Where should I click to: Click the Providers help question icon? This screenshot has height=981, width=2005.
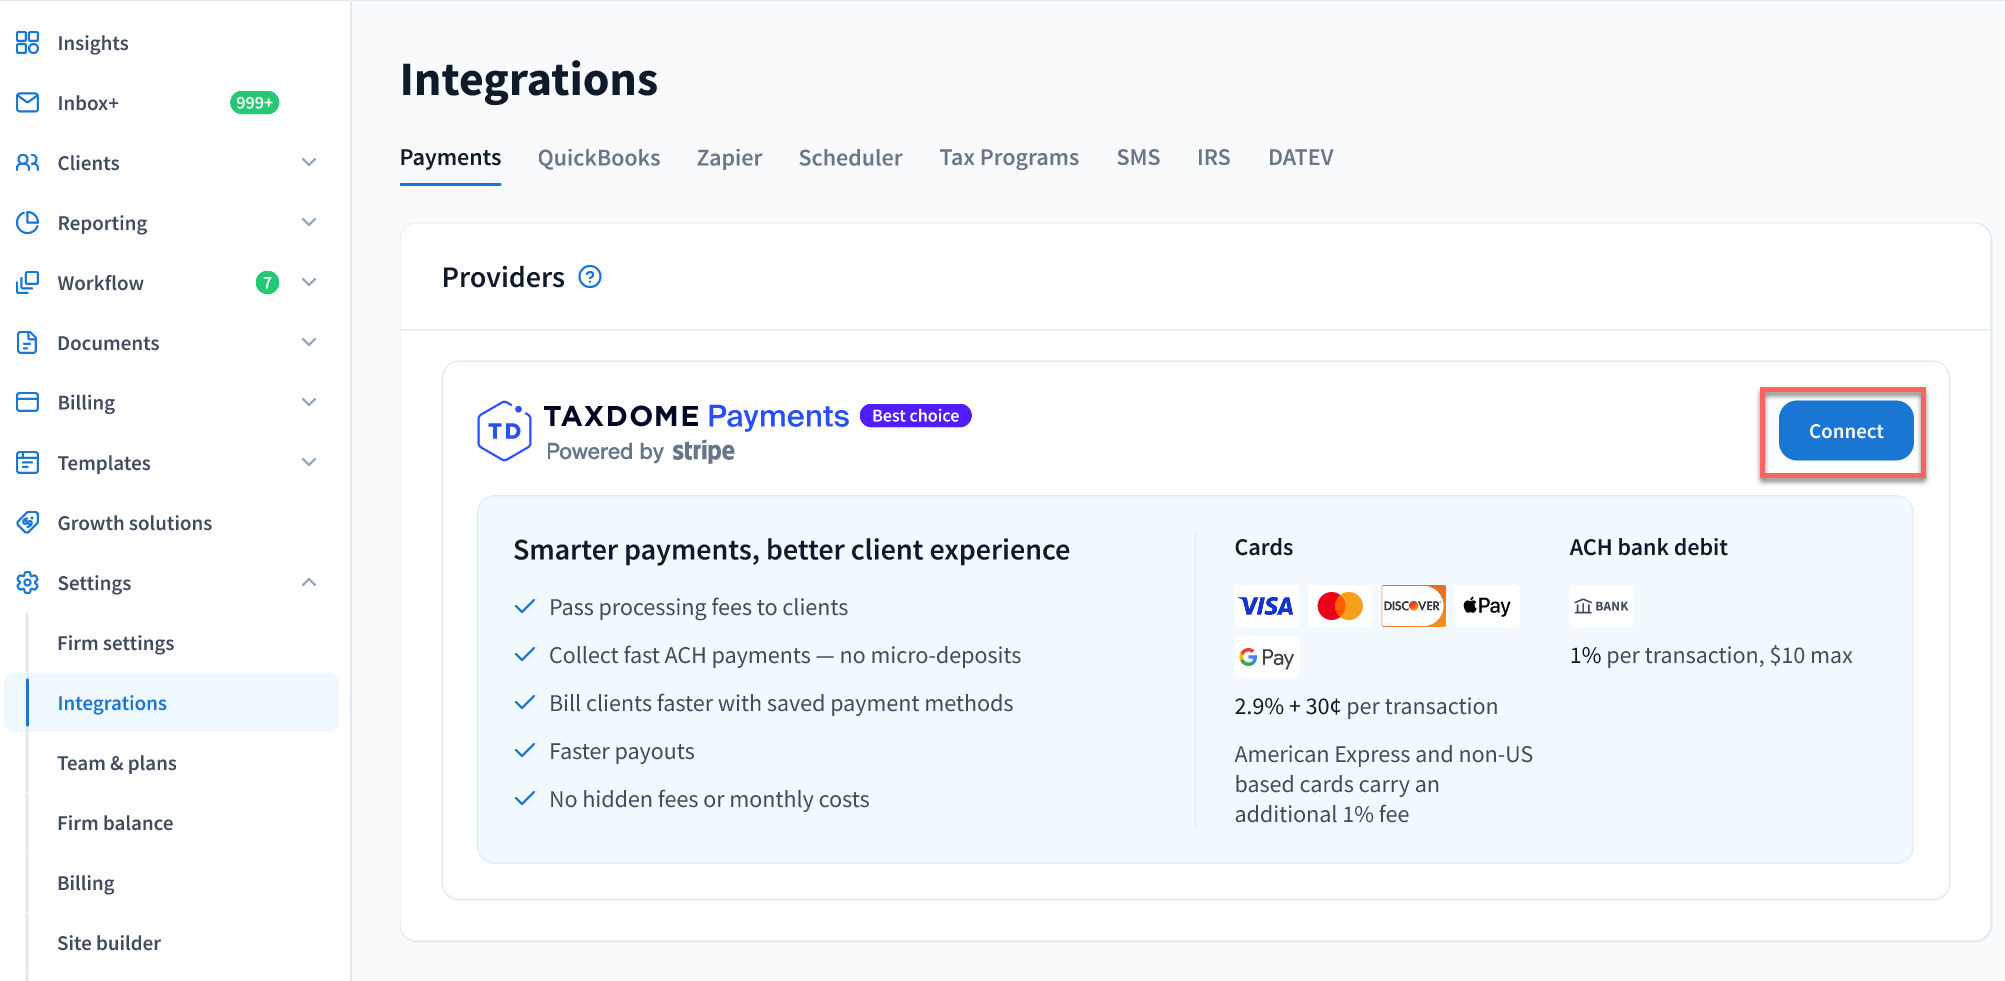coord(590,277)
